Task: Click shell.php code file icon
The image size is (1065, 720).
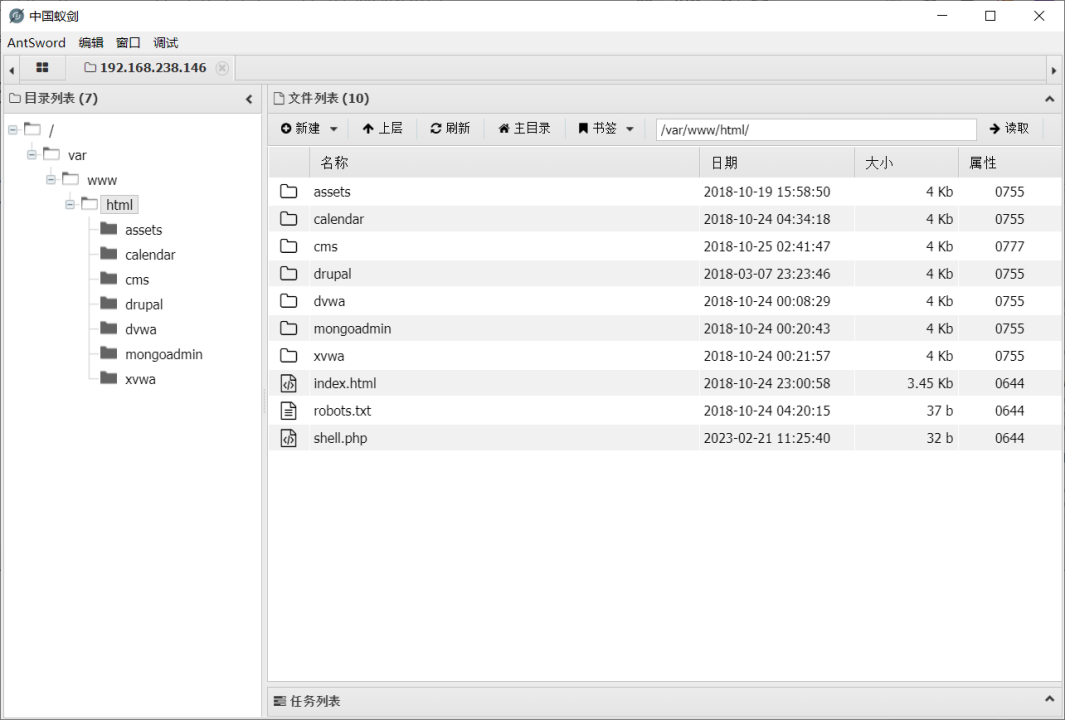Action: point(289,438)
